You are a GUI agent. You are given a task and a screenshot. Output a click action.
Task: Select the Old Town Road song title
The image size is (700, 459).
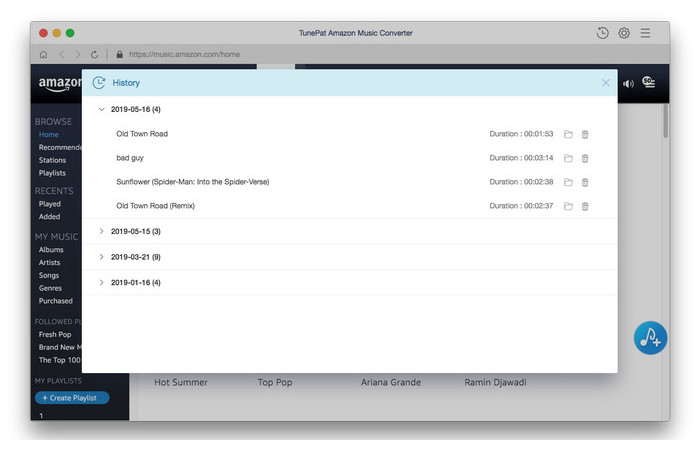point(142,134)
